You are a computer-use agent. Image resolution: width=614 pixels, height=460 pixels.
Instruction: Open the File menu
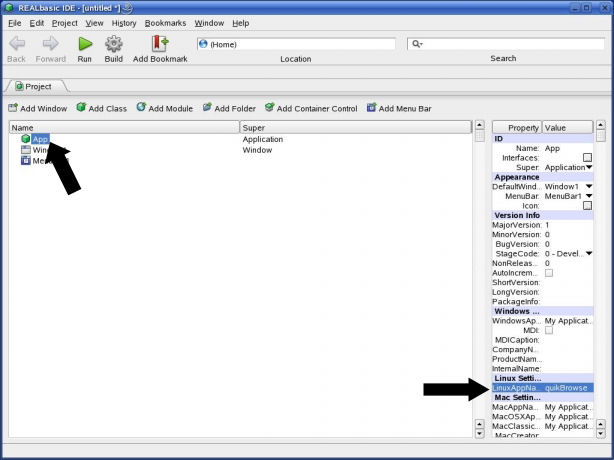pyautogui.click(x=15, y=23)
